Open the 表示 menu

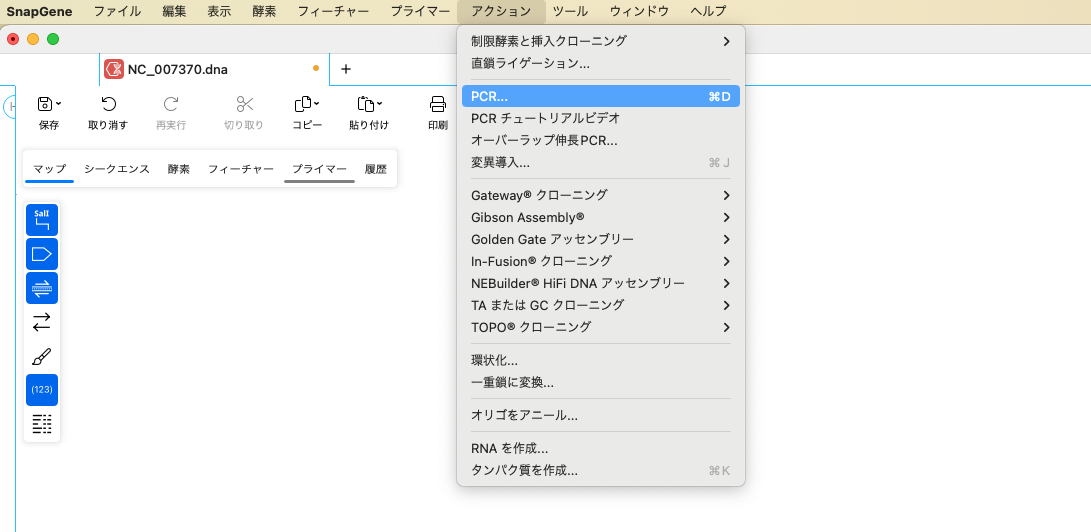(x=219, y=11)
